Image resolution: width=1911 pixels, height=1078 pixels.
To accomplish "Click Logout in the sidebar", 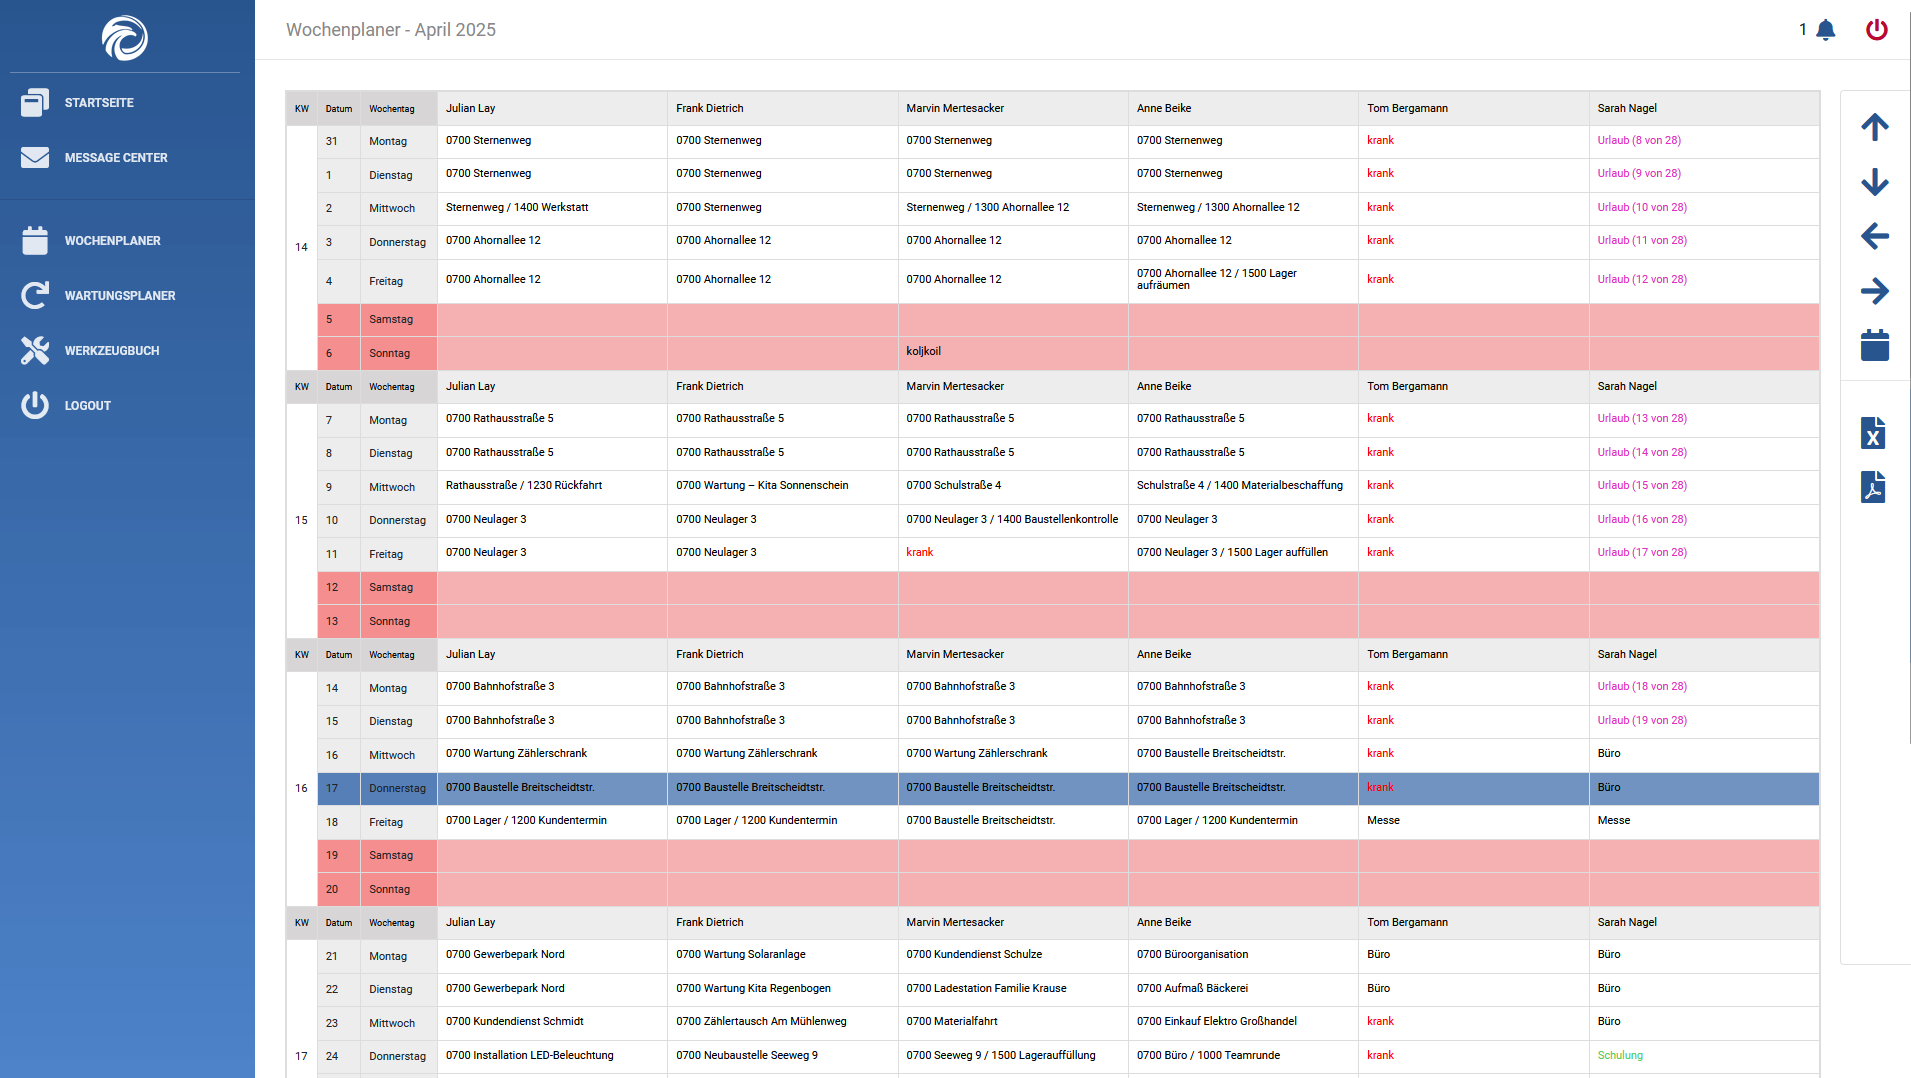I will point(87,406).
